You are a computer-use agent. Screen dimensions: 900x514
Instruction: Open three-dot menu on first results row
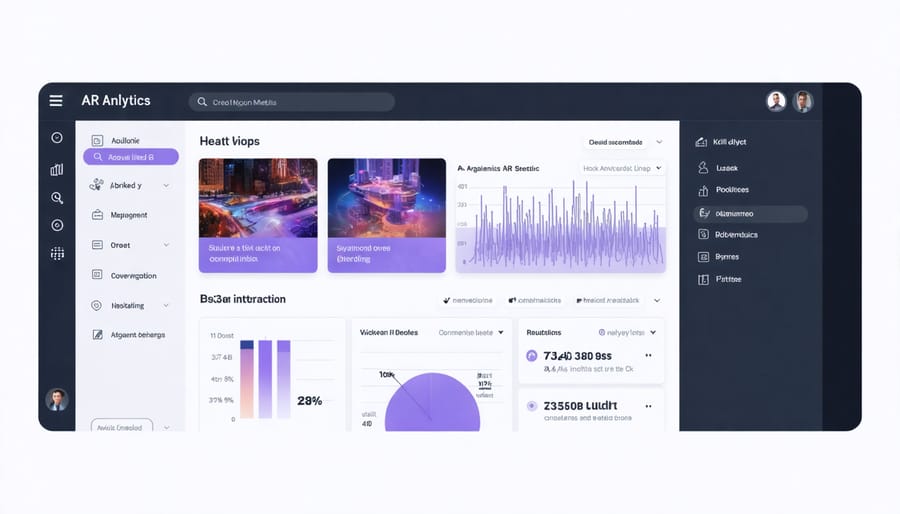point(648,355)
